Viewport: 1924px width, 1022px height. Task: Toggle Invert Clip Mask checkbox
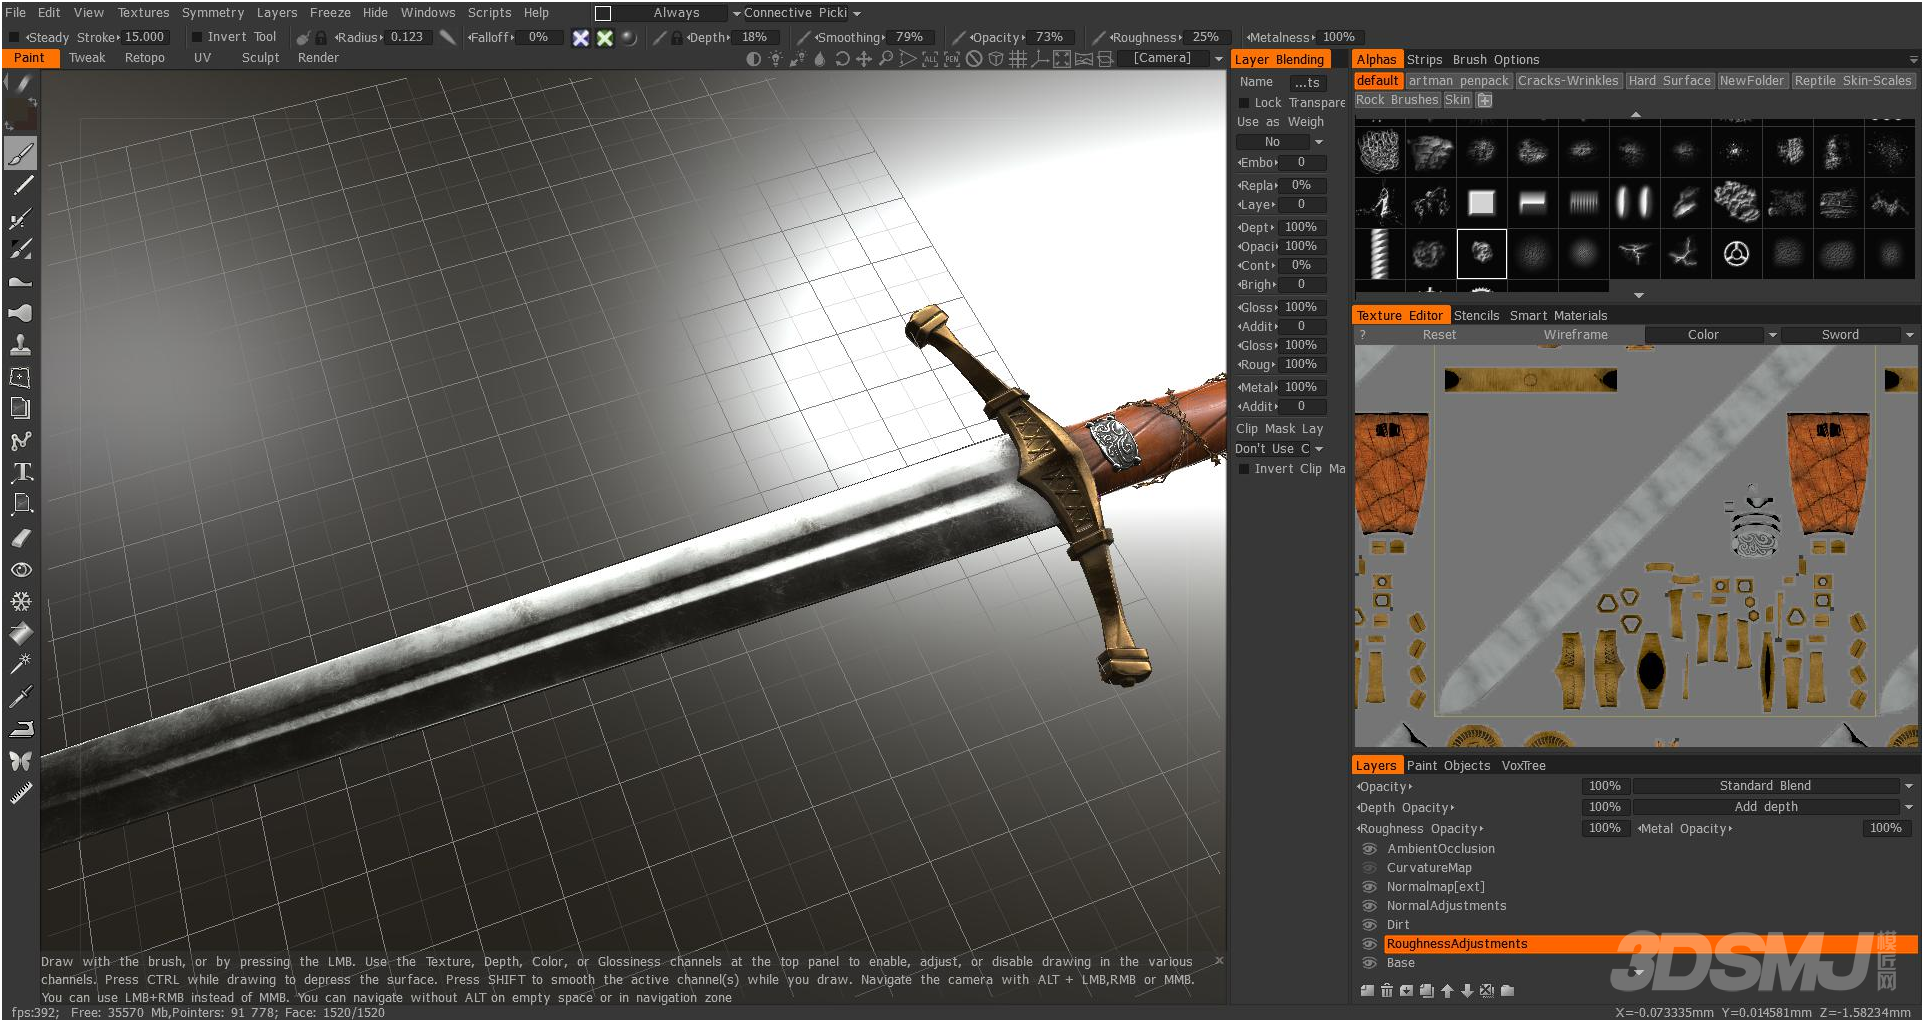tap(1244, 469)
